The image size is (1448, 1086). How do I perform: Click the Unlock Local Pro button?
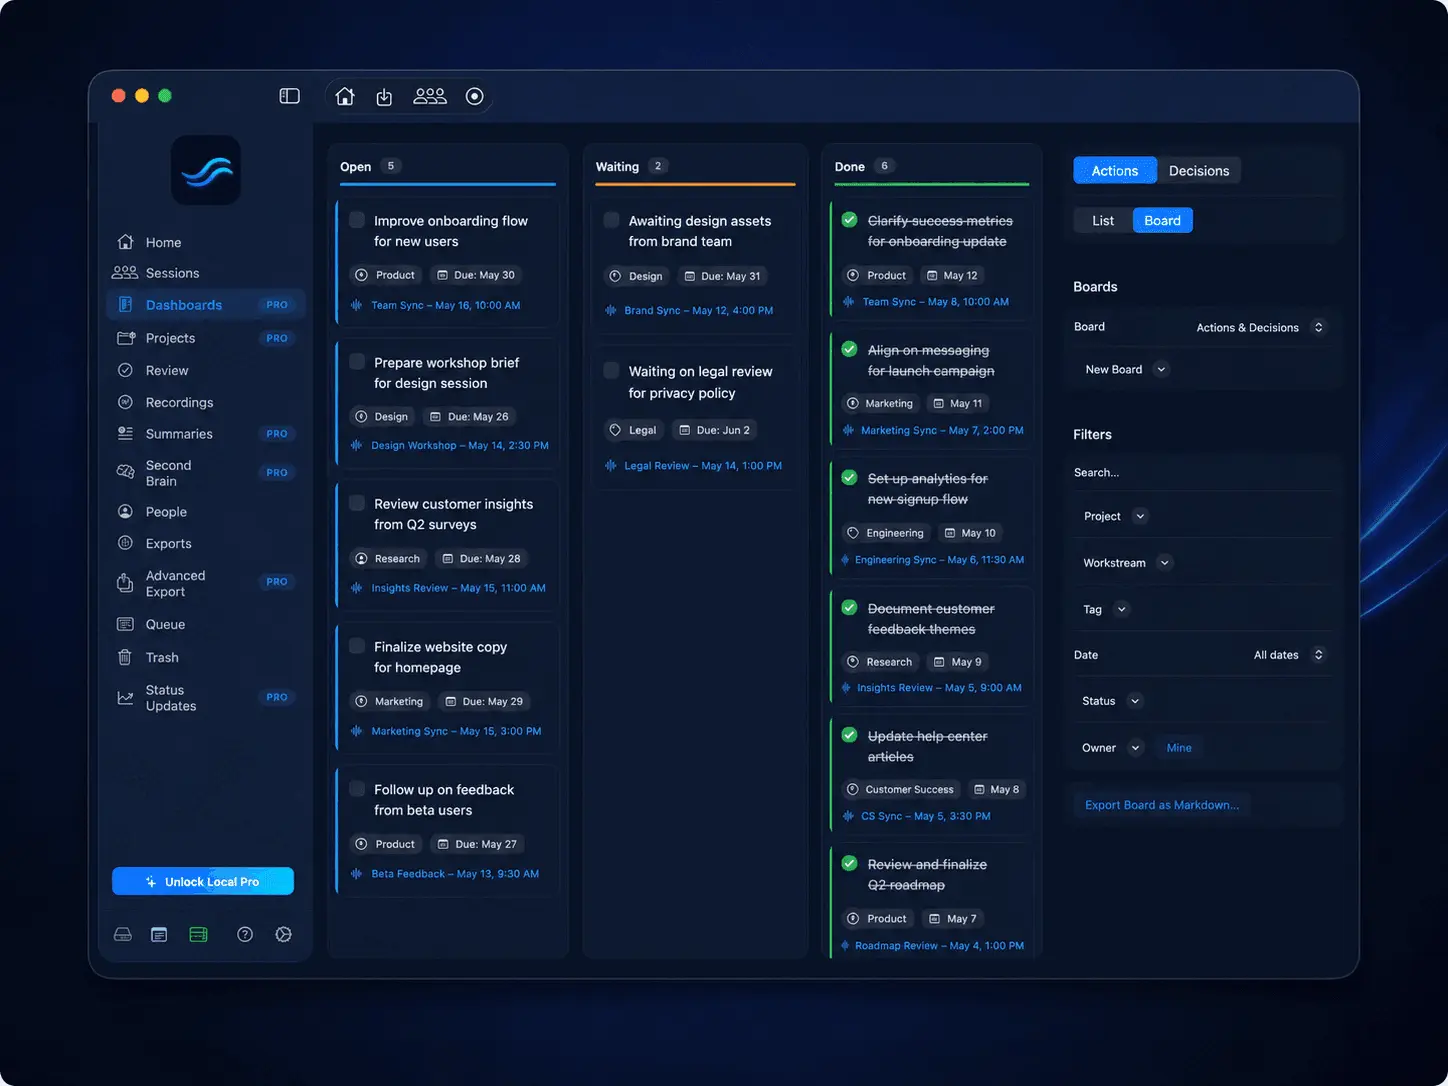tap(203, 881)
